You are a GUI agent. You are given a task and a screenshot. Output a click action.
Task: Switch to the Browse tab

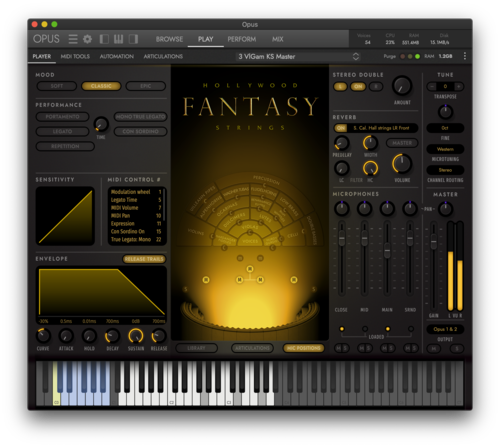coord(169,39)
